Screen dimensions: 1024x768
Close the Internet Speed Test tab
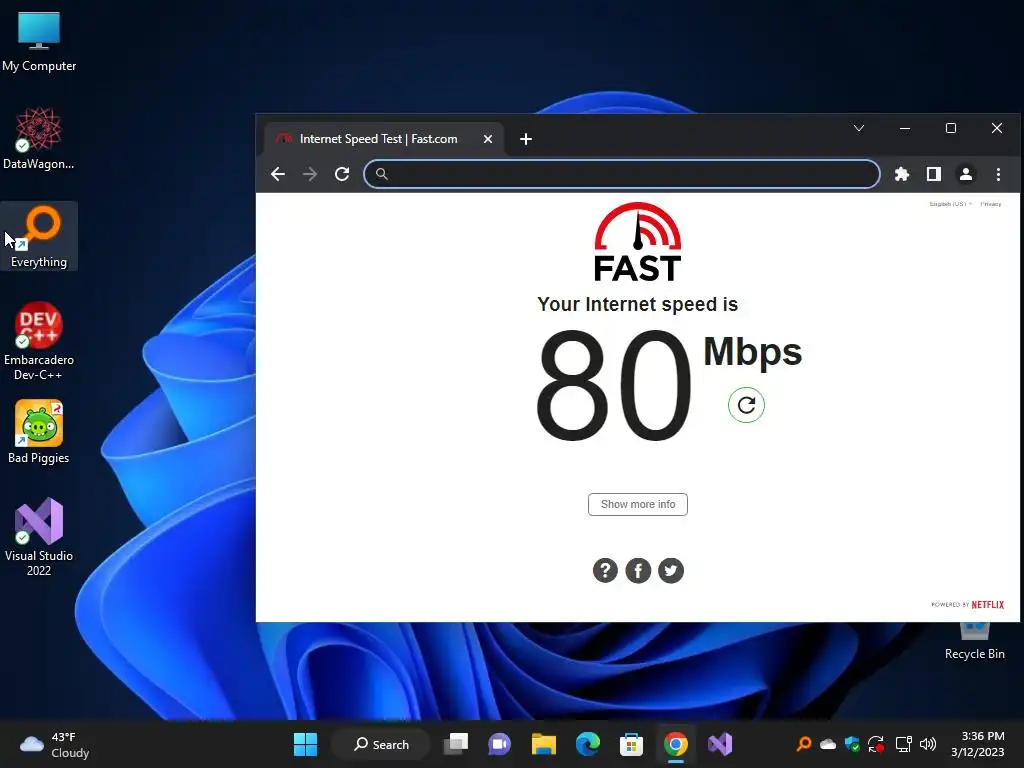[x=488, y=139]
